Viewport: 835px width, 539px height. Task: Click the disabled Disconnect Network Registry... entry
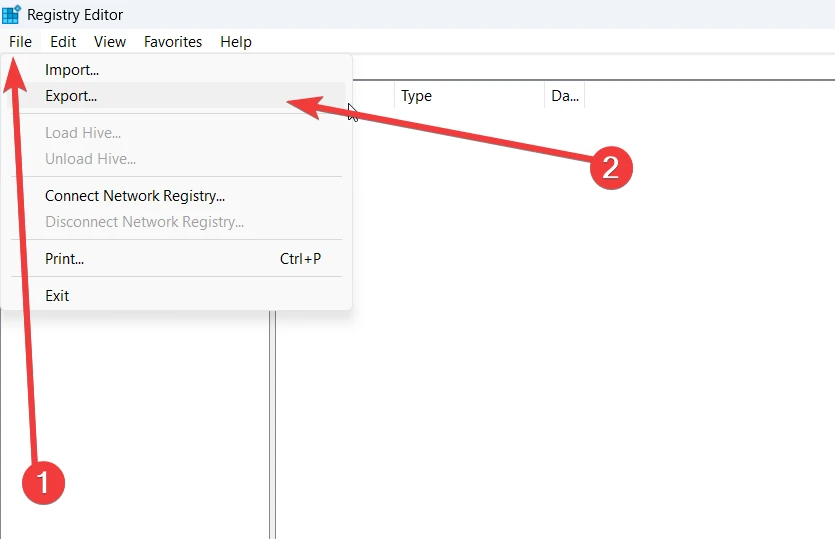point(176,222)
